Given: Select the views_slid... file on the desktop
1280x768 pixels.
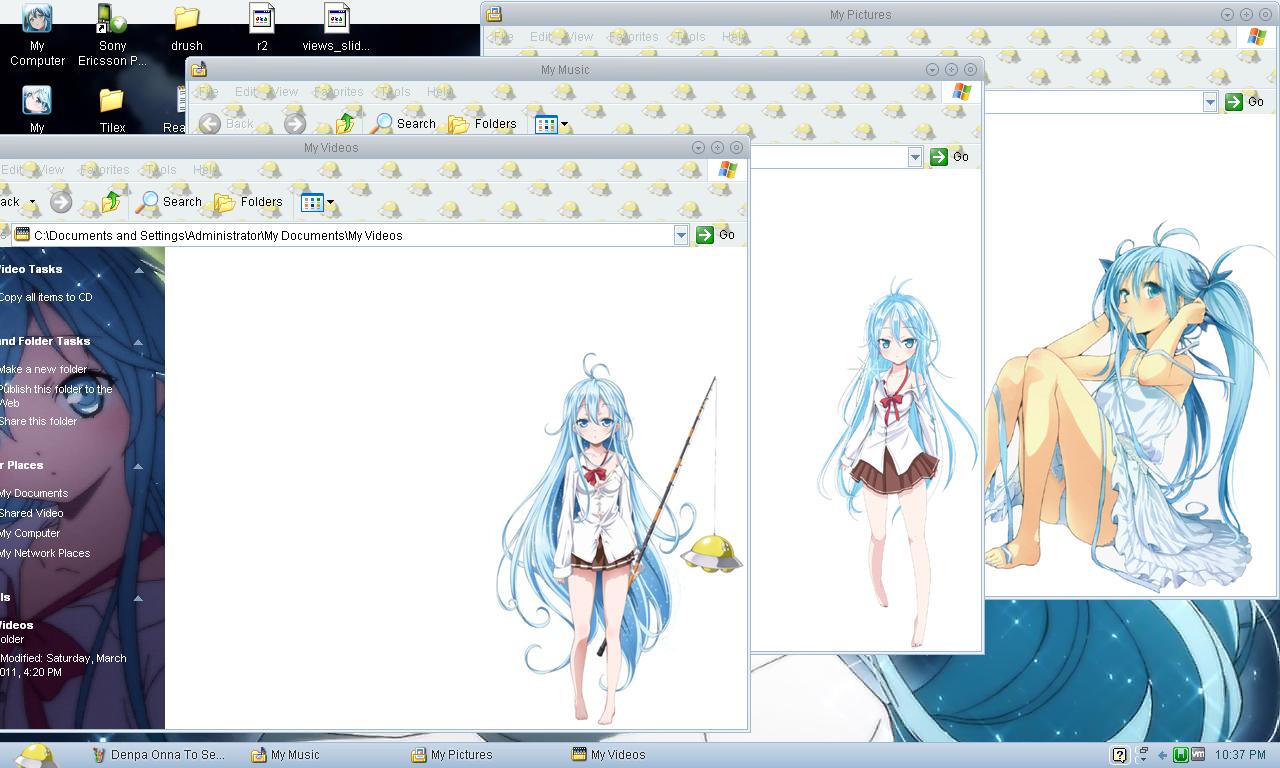Looking at the screenshot, I should coord(336,28).
